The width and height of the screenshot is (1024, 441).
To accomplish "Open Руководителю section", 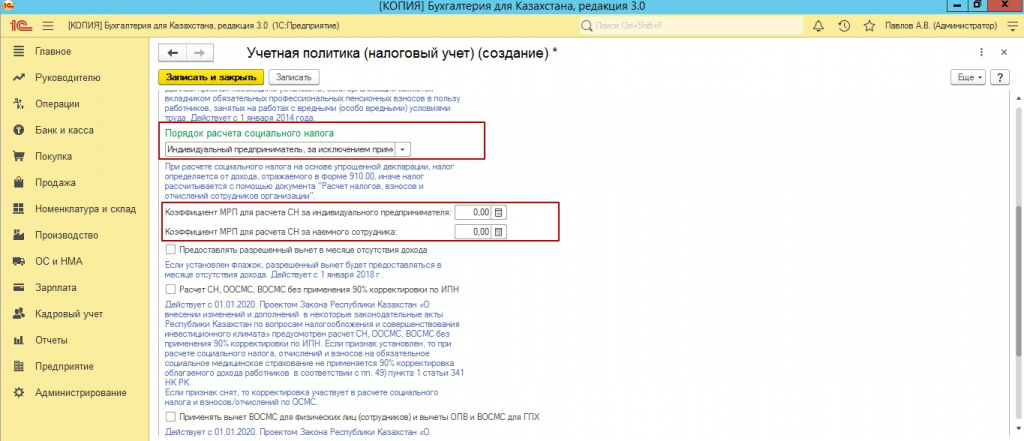I will 68,78.
